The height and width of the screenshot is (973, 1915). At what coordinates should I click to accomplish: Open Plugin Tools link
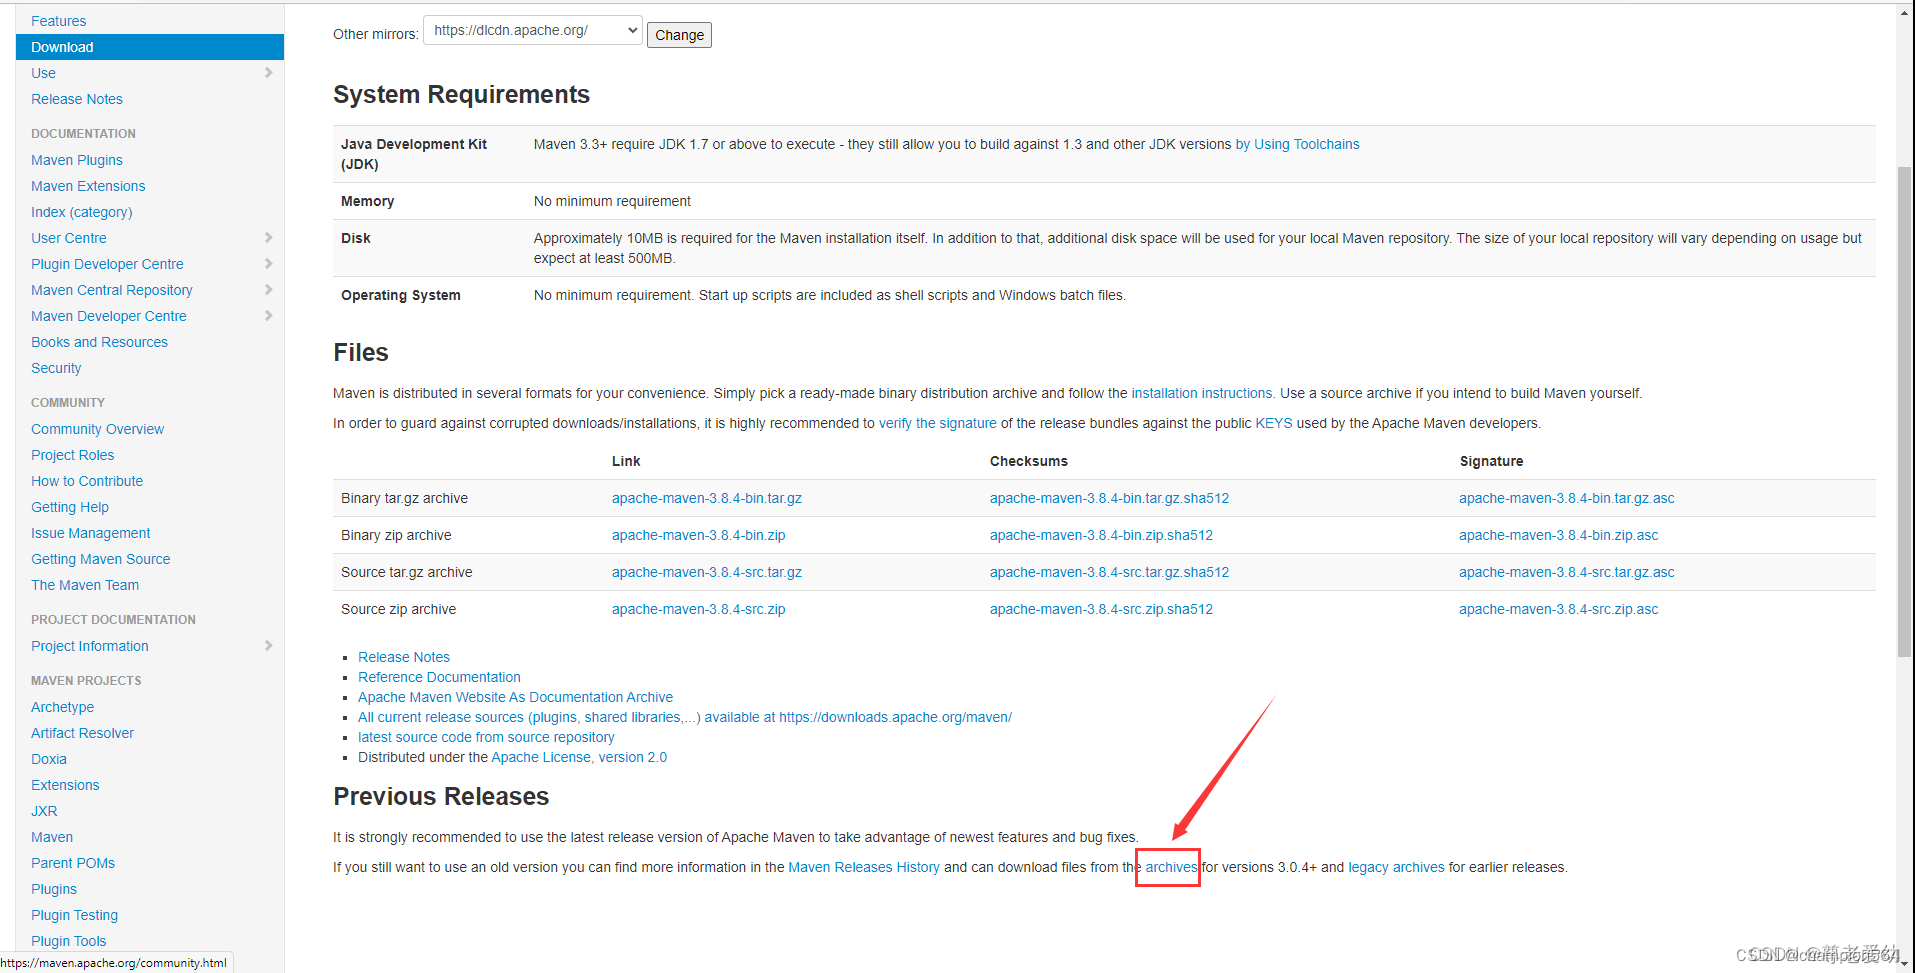(x=68, y=941)
